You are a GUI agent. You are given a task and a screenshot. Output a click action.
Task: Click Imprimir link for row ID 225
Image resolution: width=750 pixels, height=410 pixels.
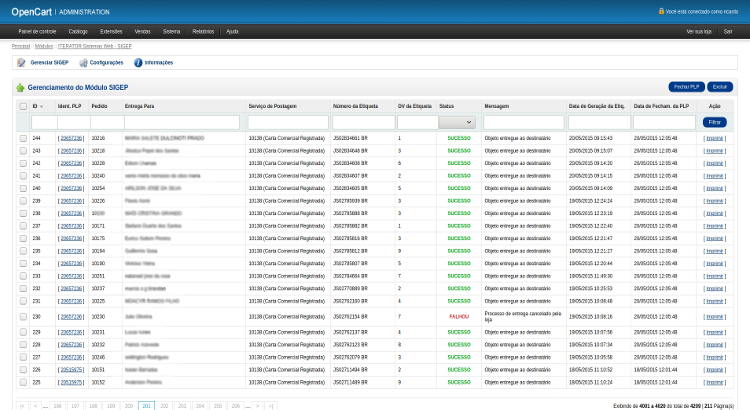[715, 382]
